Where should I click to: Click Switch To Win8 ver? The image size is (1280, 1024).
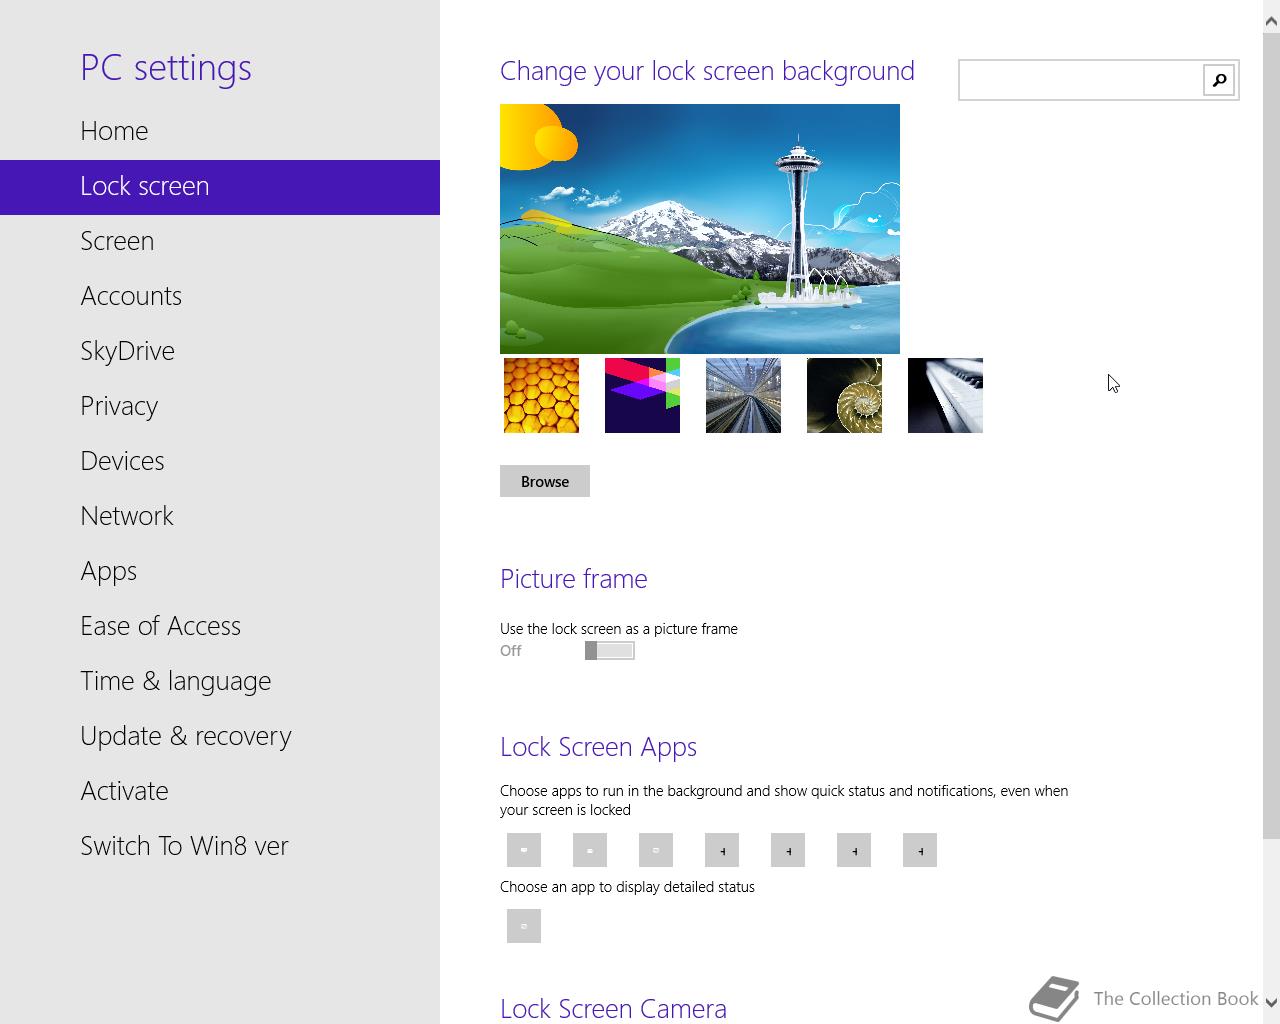pos(220,846)
